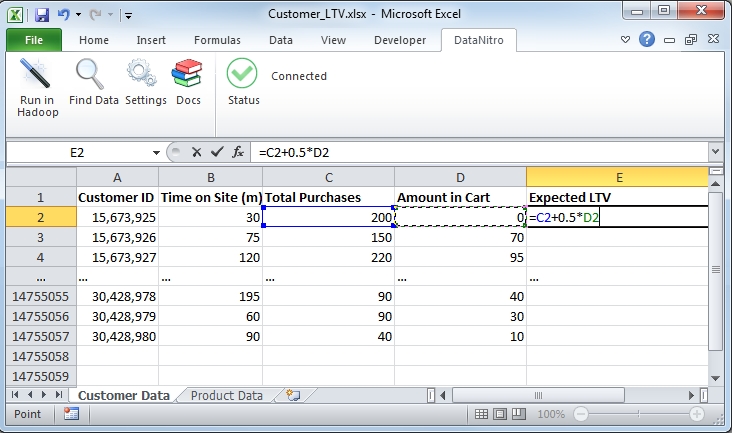
Task: Click the formula bar input field
Action: 479,152
